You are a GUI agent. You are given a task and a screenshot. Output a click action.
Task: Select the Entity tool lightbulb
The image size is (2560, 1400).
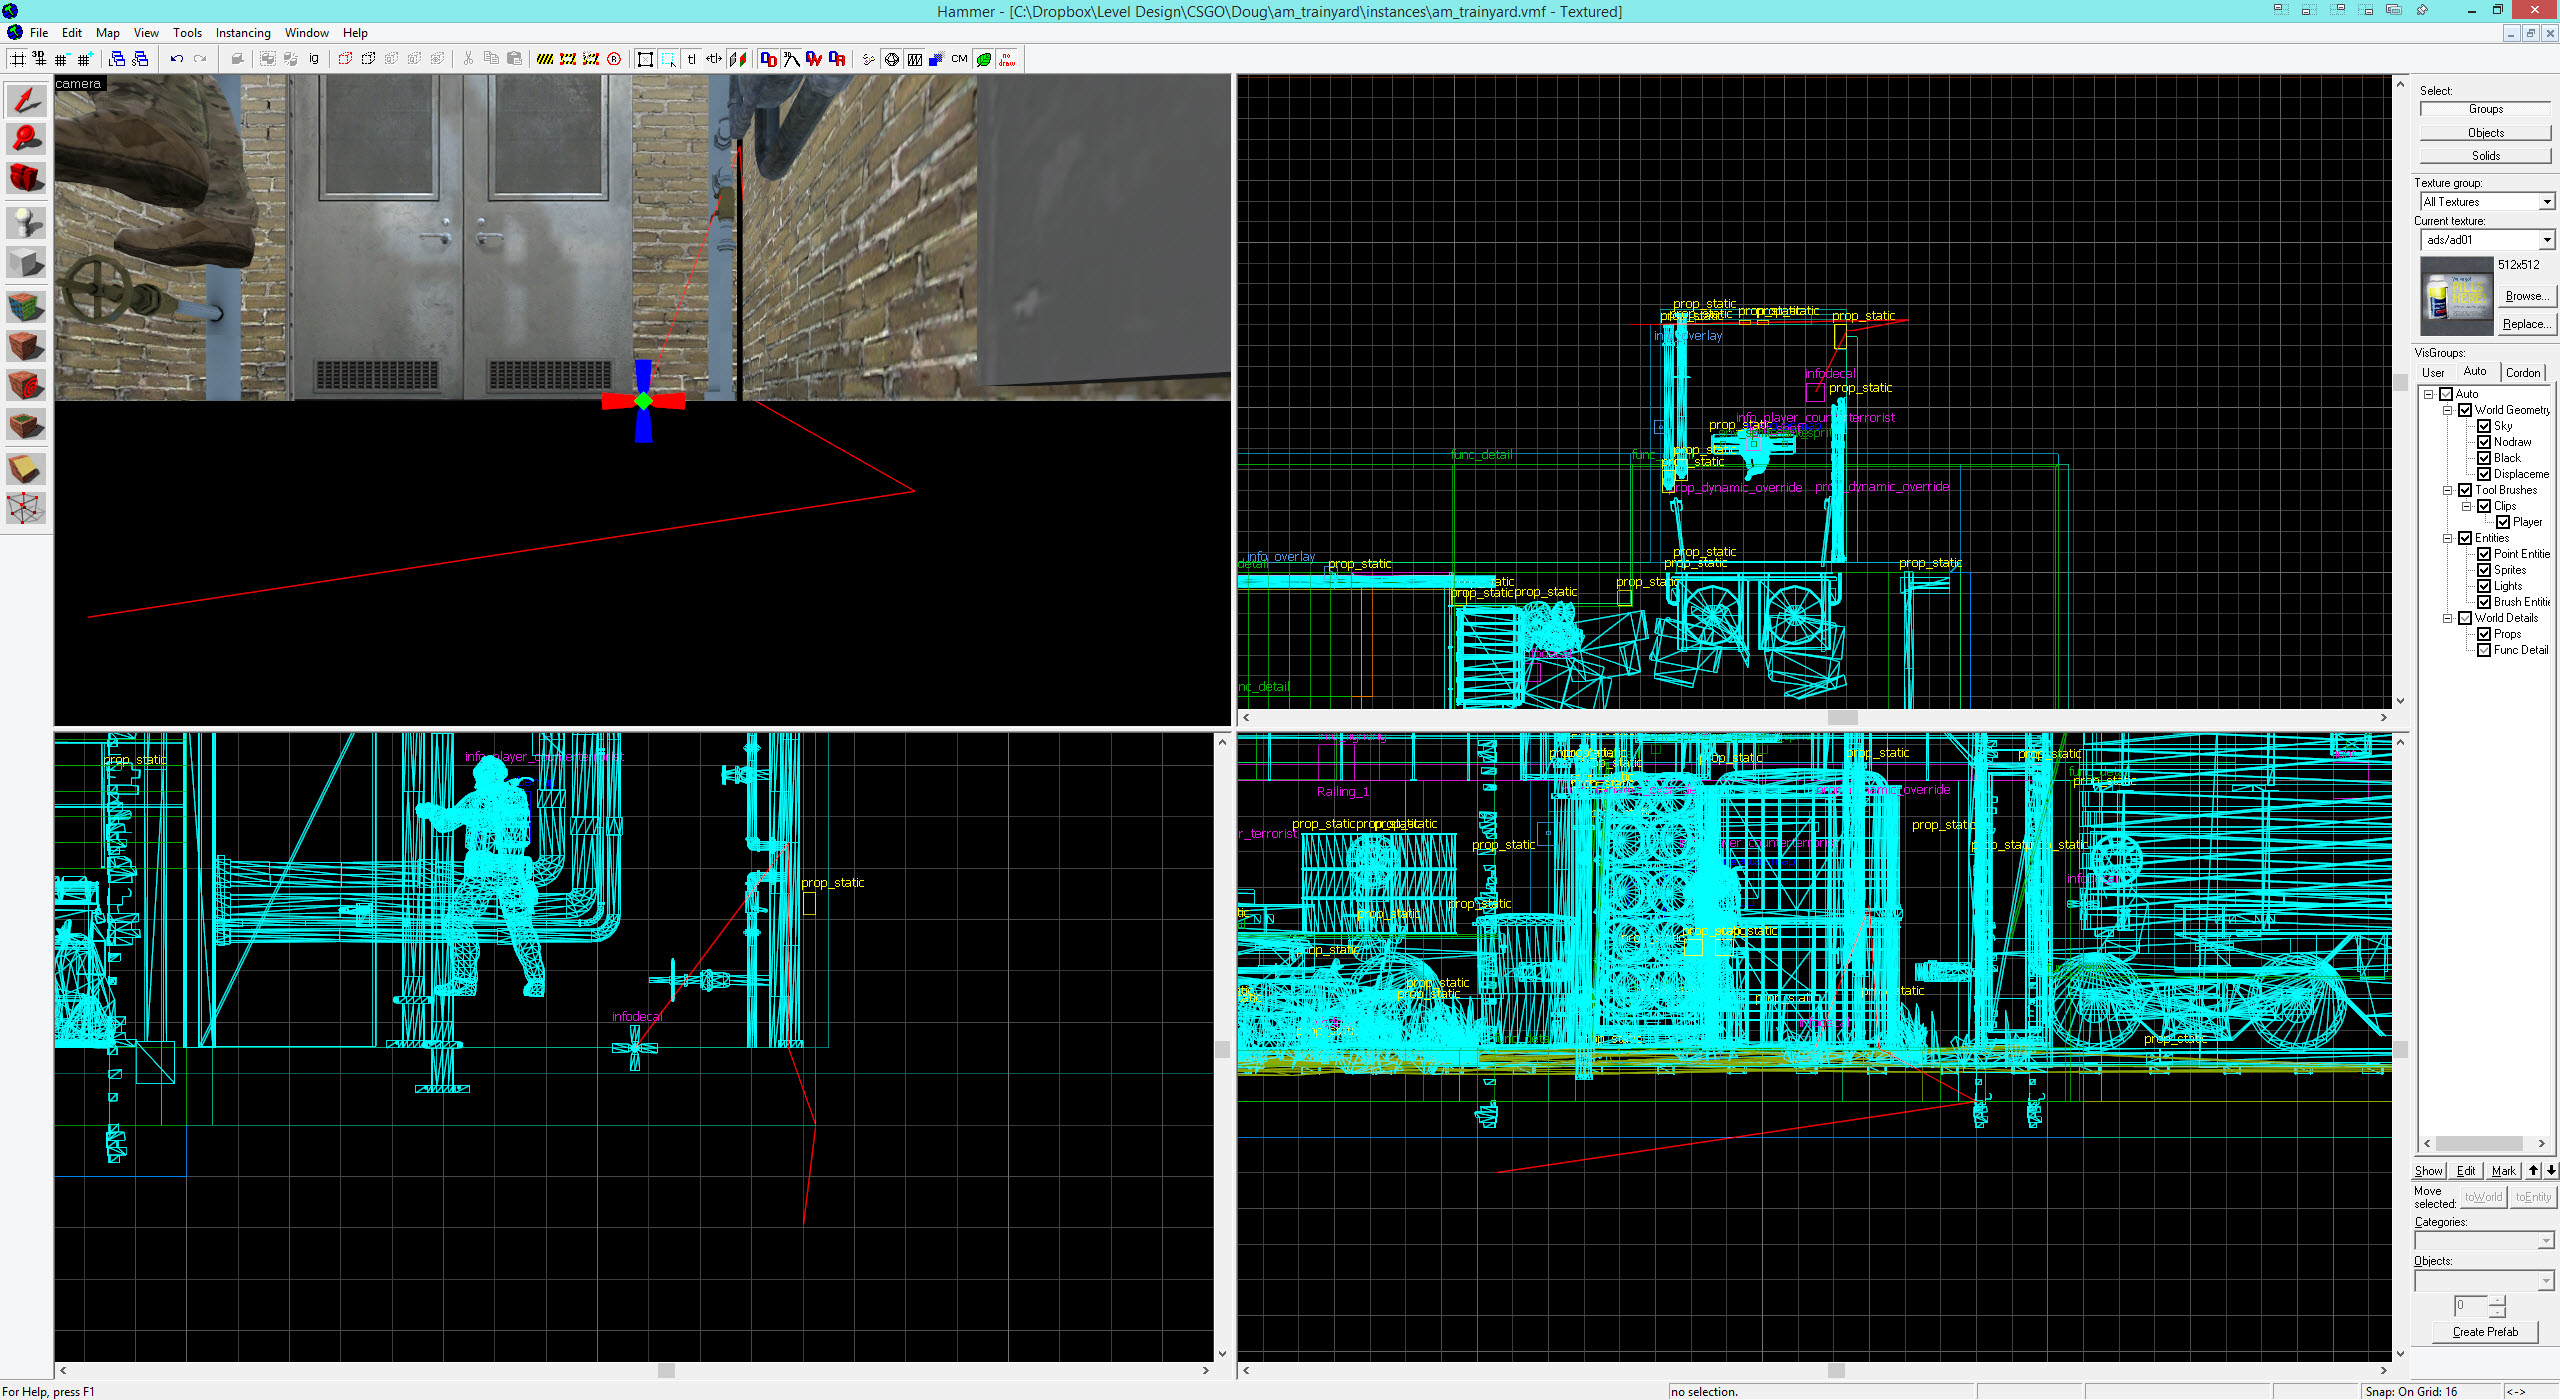26,222
